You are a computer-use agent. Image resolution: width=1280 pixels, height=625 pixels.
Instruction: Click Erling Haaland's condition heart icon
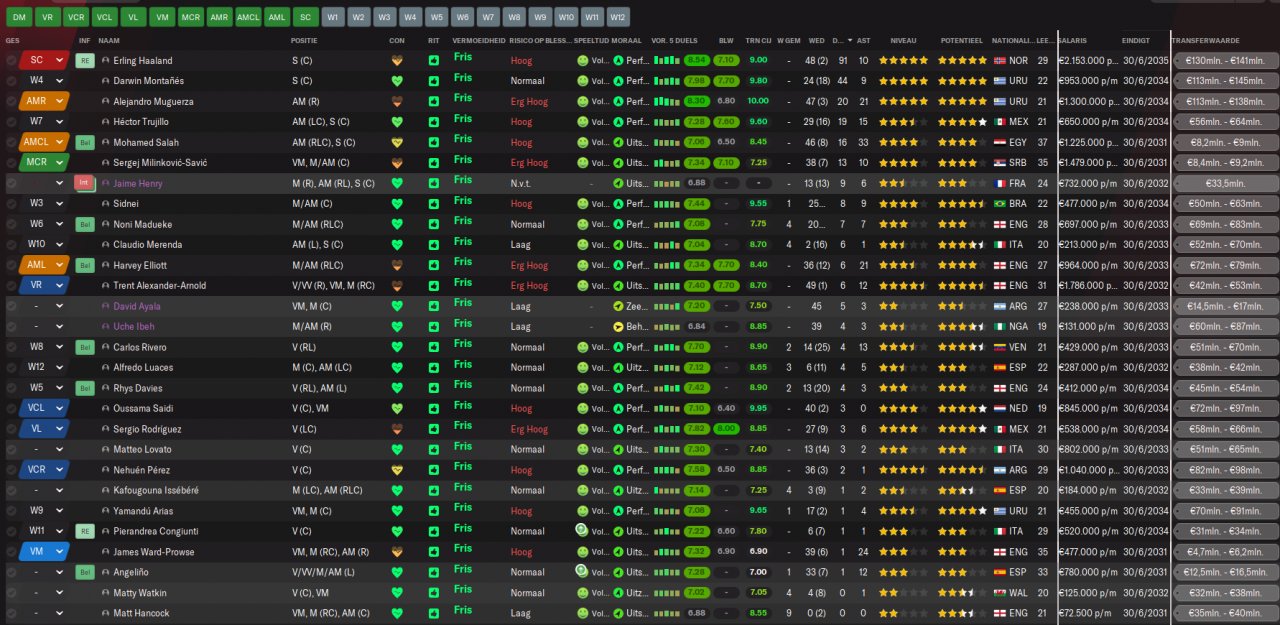(x=397, y=60)
